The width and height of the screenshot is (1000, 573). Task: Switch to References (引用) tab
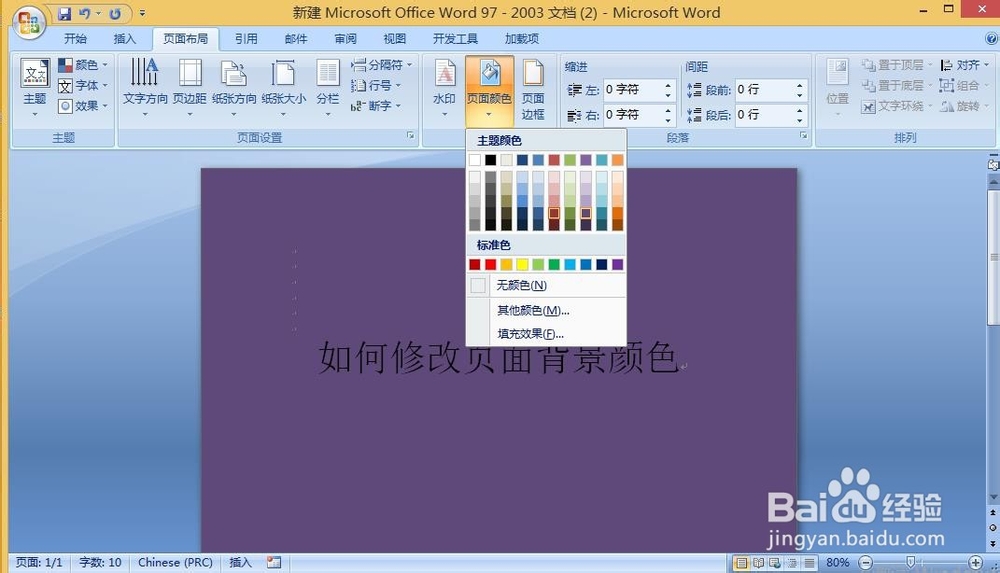pos(246,38)
